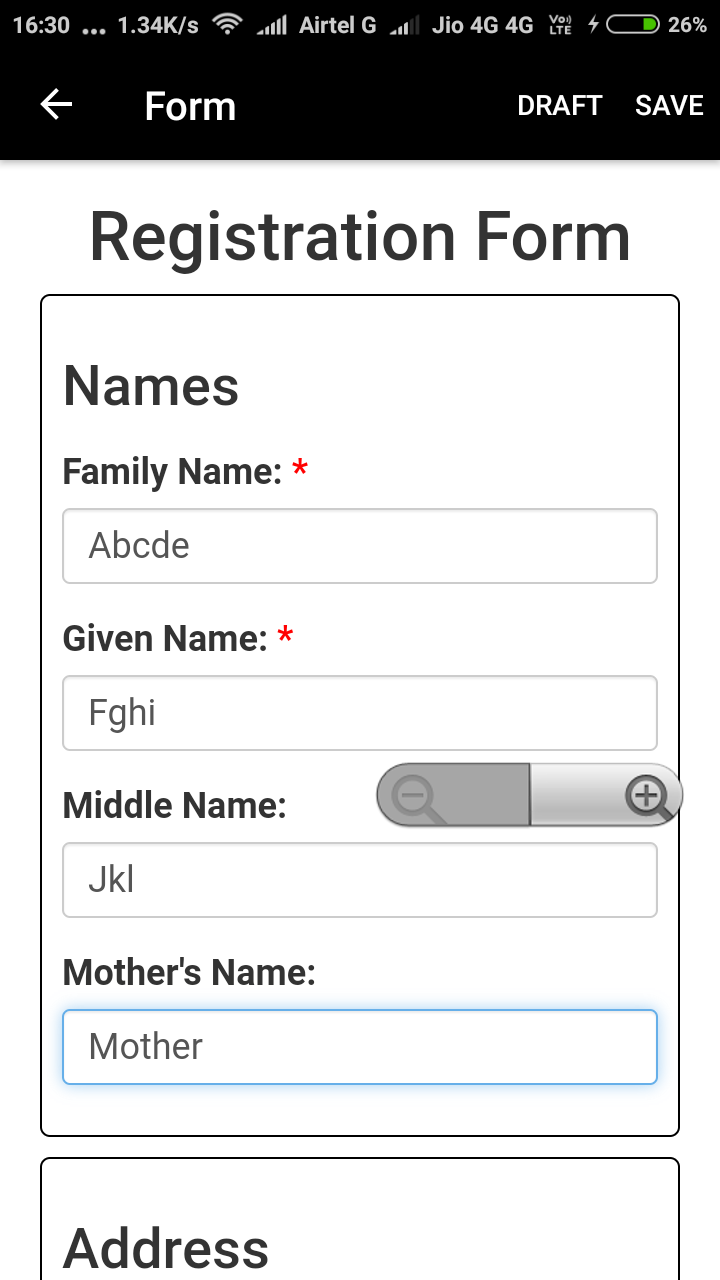Image resolution: width=720 pixels, height=1280 pixels.
Task: Tap the Form title in header
Action: pyautogui.click(x=190, y=106)
